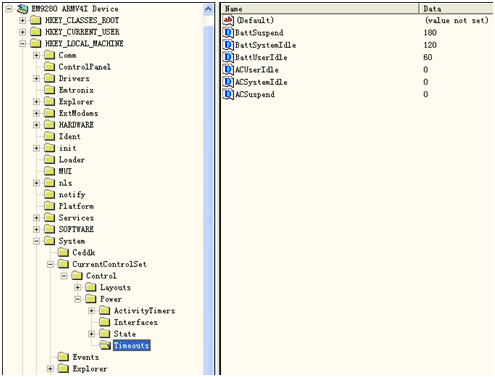Expand the Drivers key
Viewport: 495px width, 377px height.
point(36,78)
